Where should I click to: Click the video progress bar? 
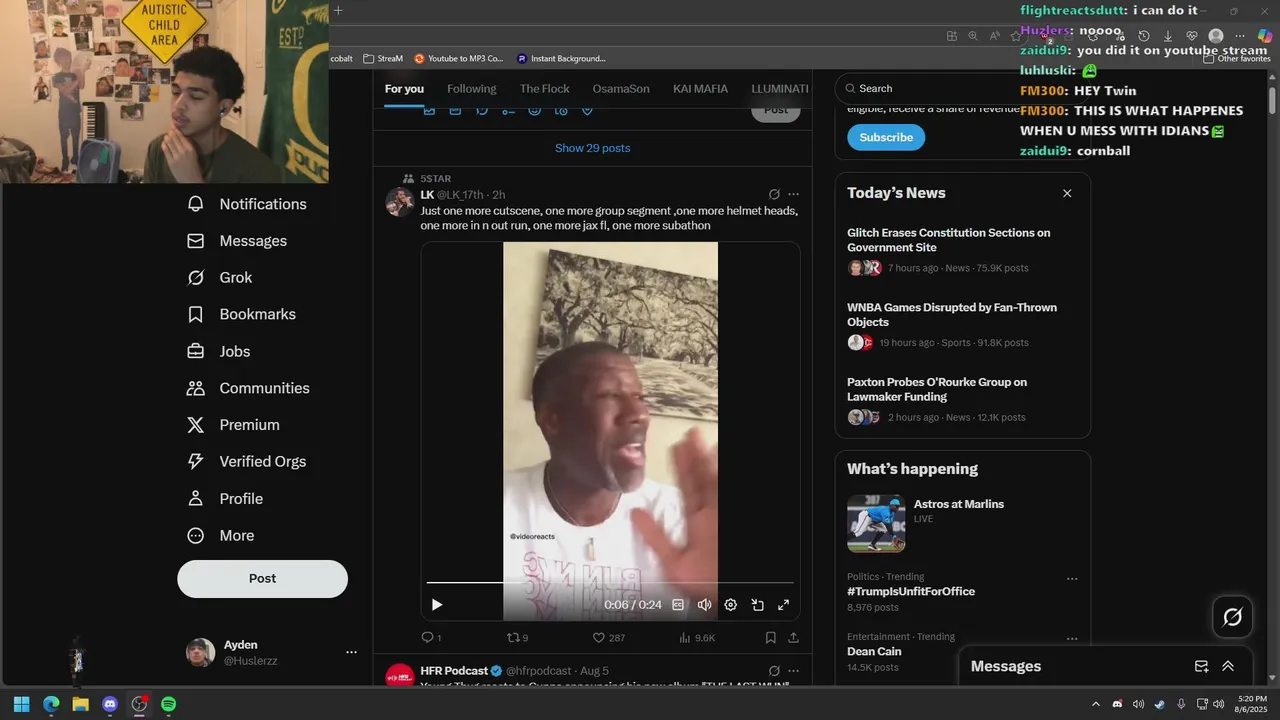[610, 582]
